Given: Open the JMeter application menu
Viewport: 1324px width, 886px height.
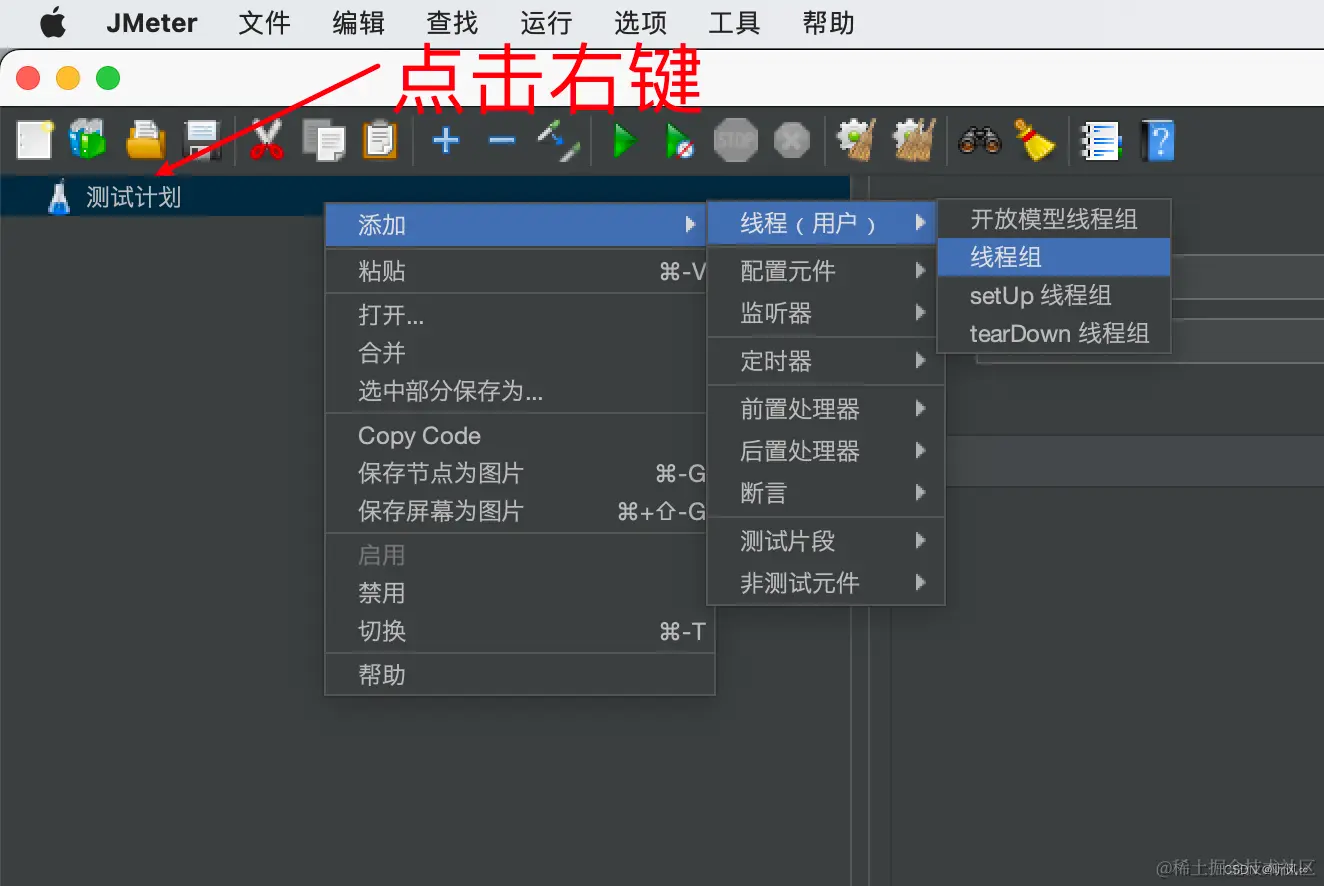Looking at the screenshot, I should point(152,23).
